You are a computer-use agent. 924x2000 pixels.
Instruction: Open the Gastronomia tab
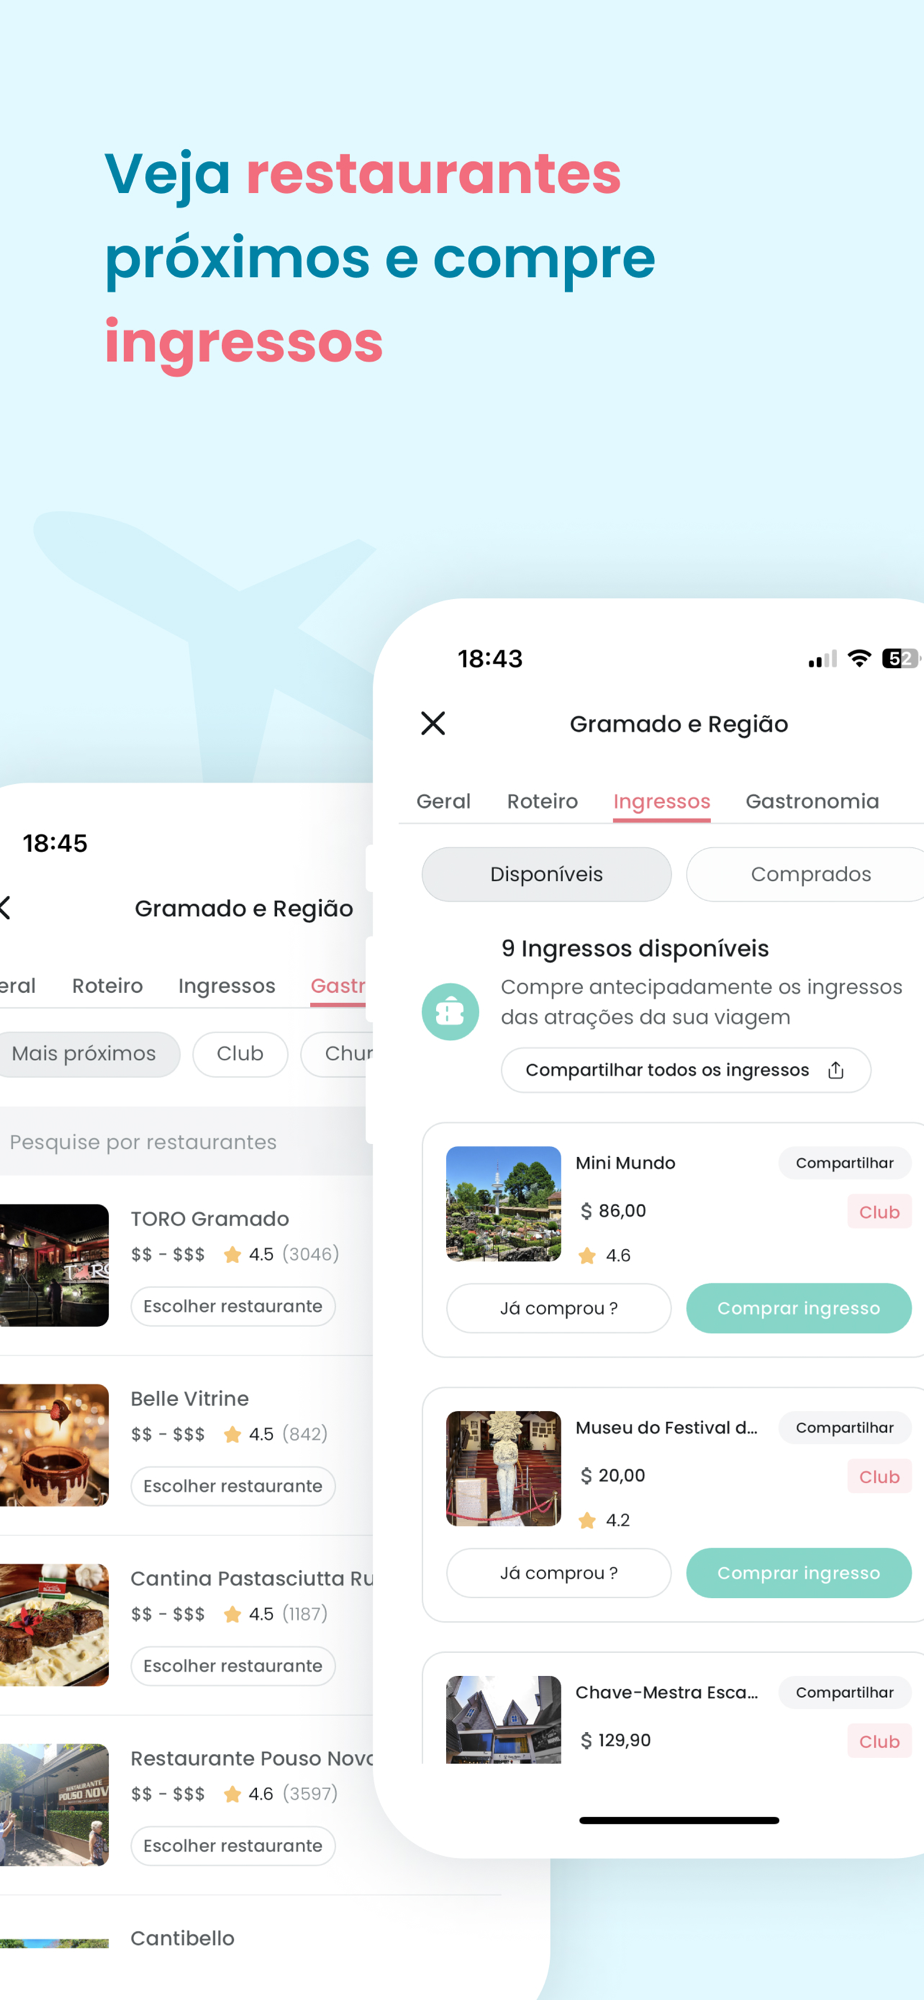812,801
